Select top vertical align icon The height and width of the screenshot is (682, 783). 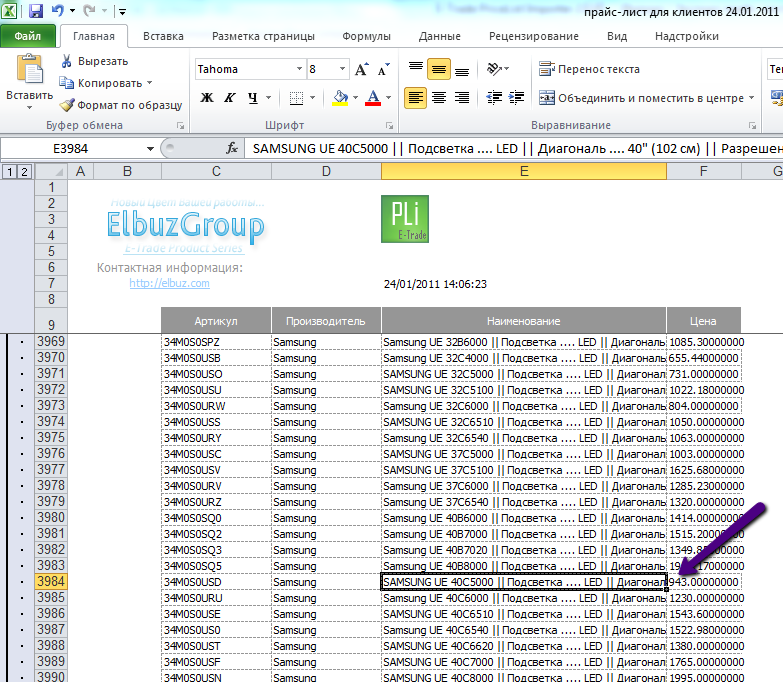(415, 69)
